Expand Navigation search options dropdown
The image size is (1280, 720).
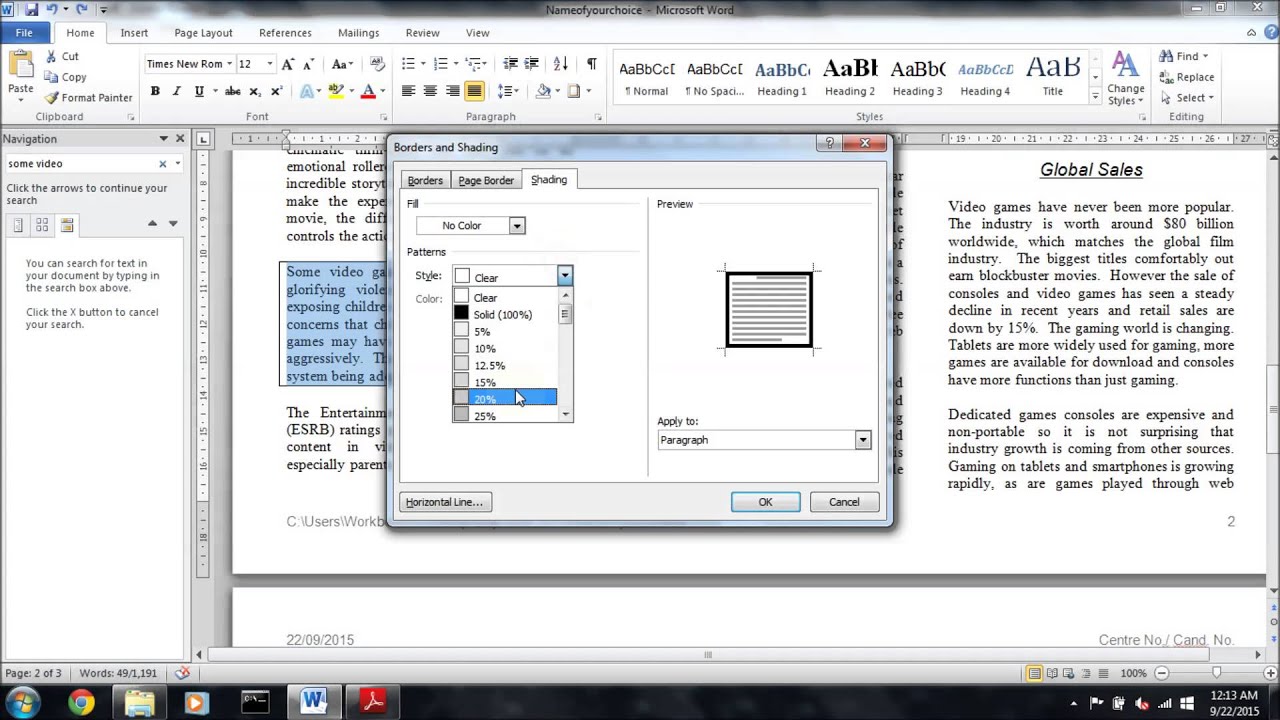[178, 163]
